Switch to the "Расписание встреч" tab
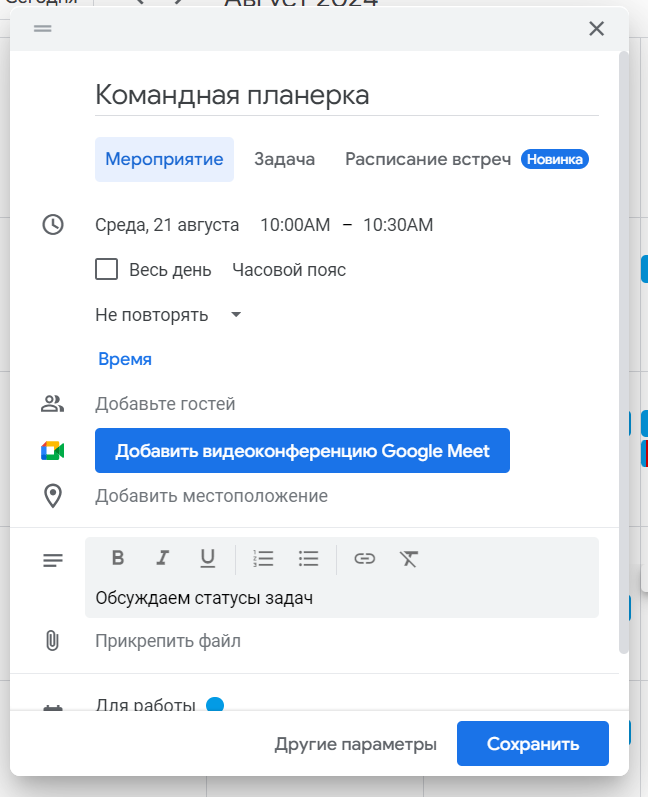 pyautogui.click(x=428, y=159)
